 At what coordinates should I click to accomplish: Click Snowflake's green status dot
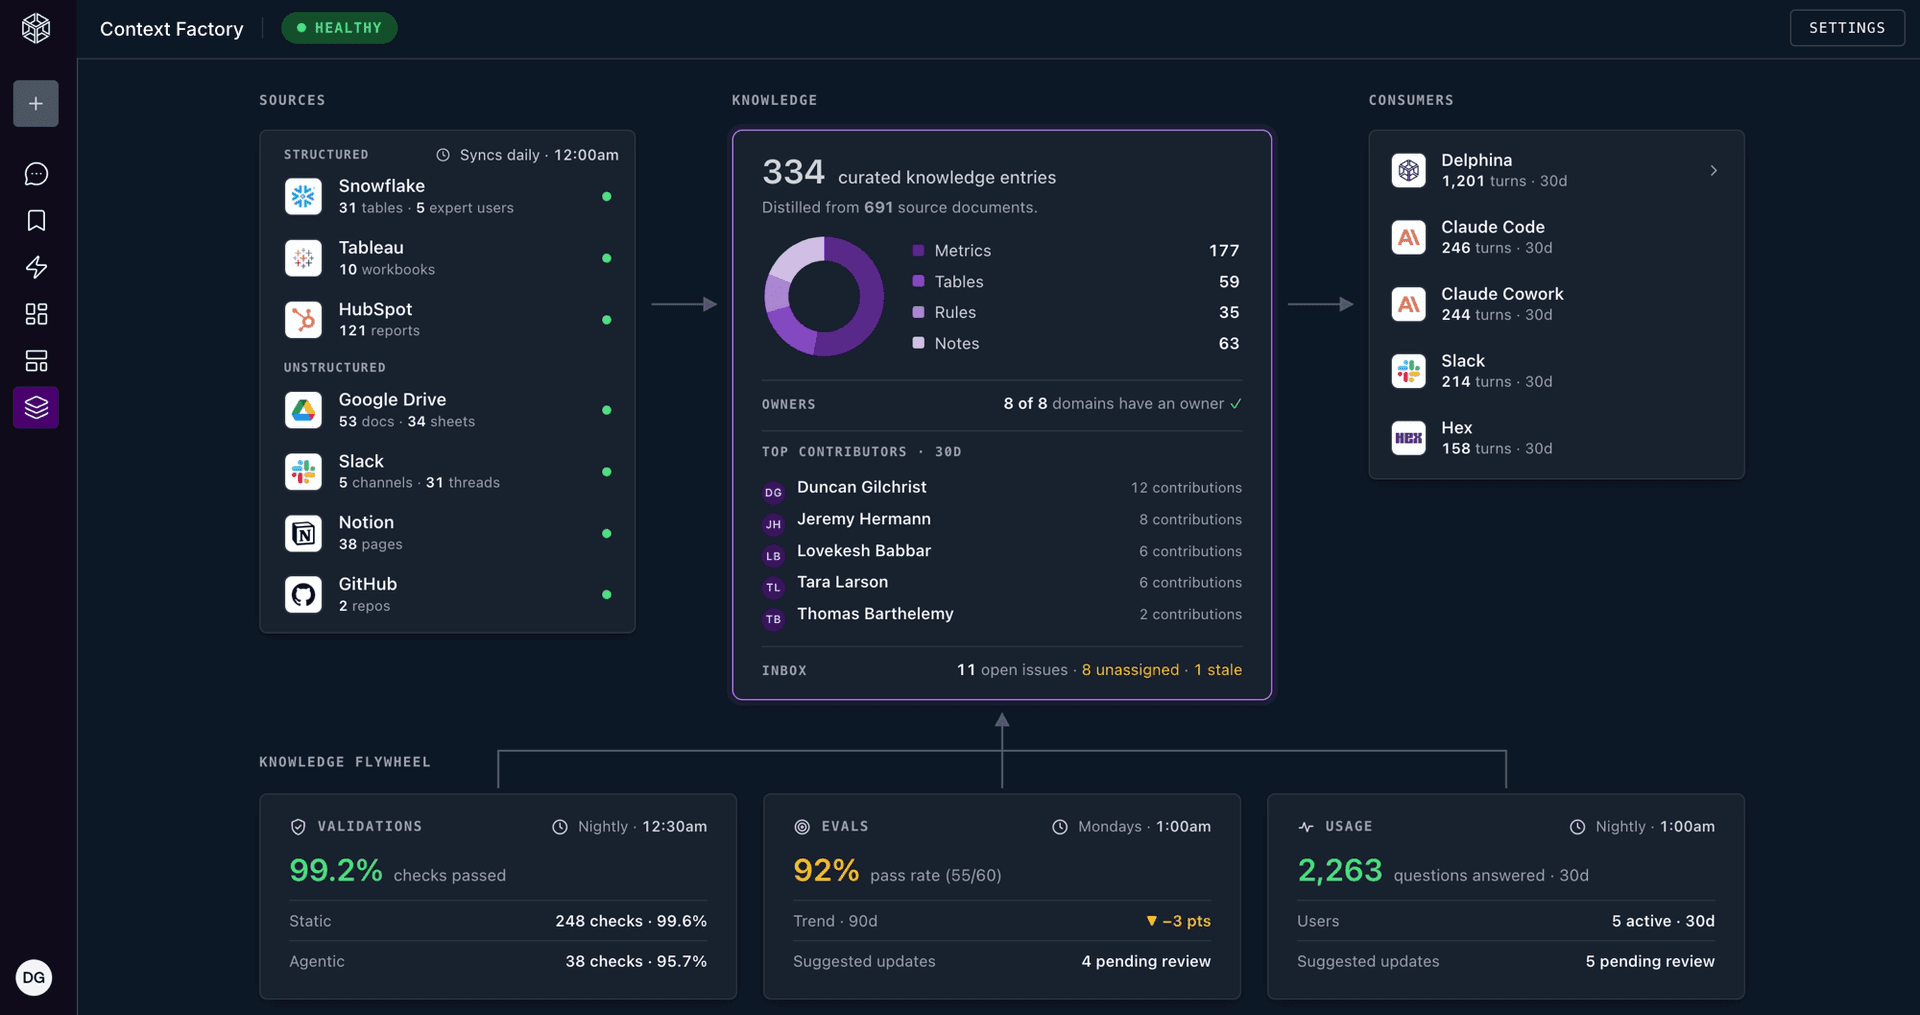606,196
